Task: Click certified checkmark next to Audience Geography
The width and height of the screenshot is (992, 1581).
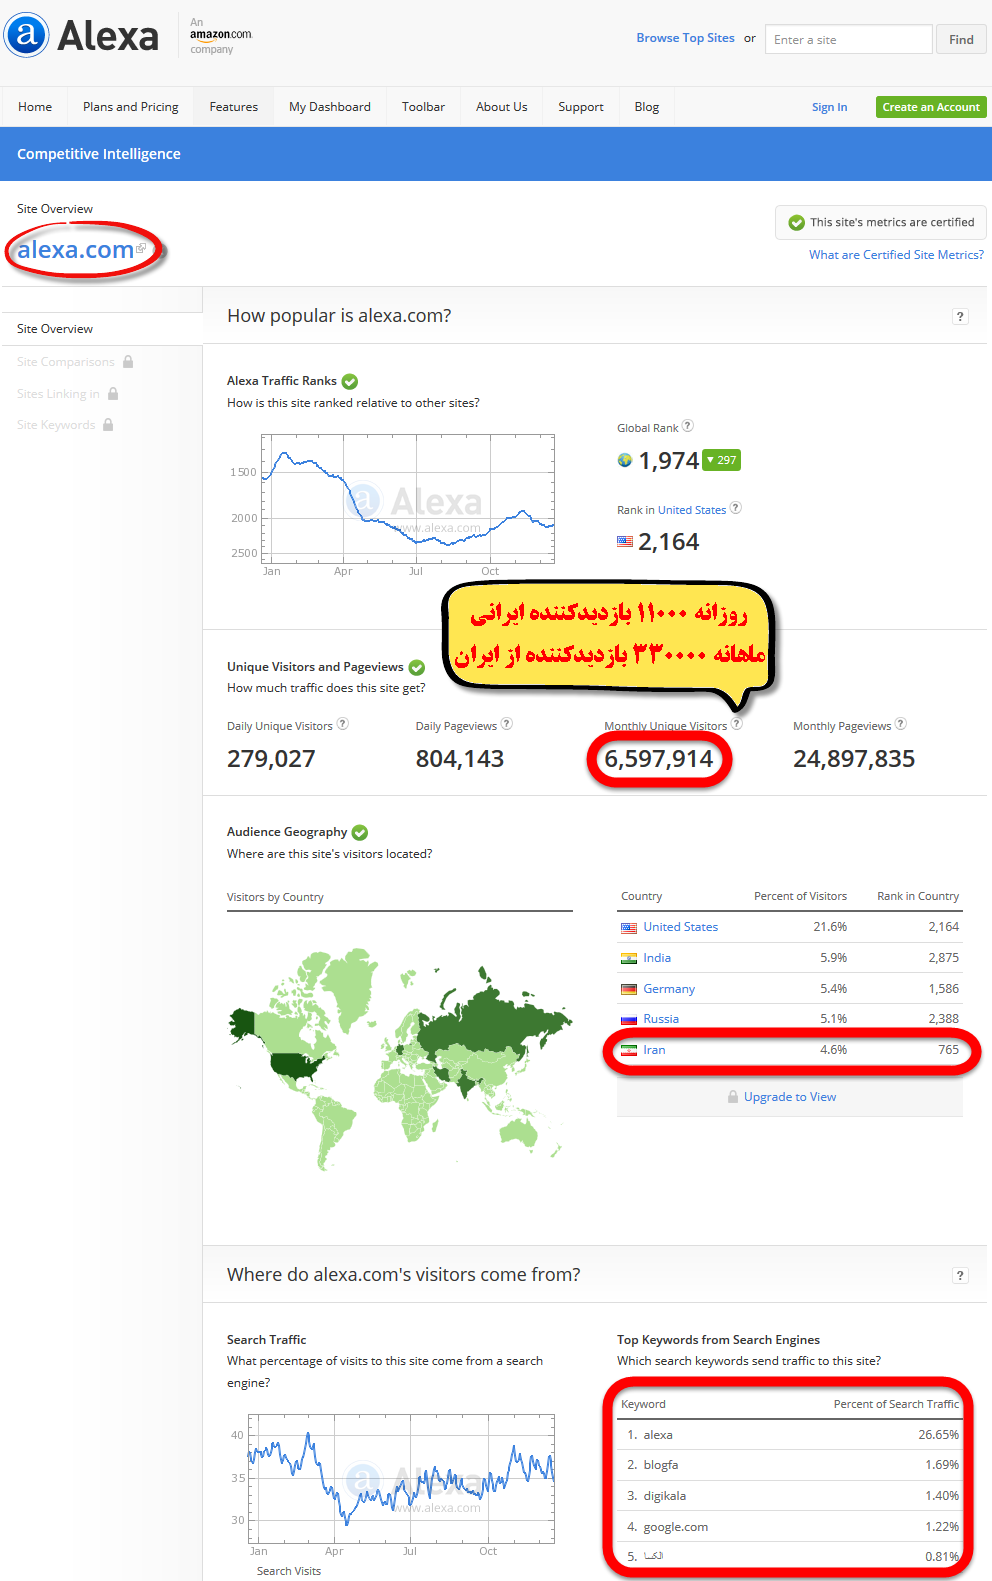Action: 360,832
